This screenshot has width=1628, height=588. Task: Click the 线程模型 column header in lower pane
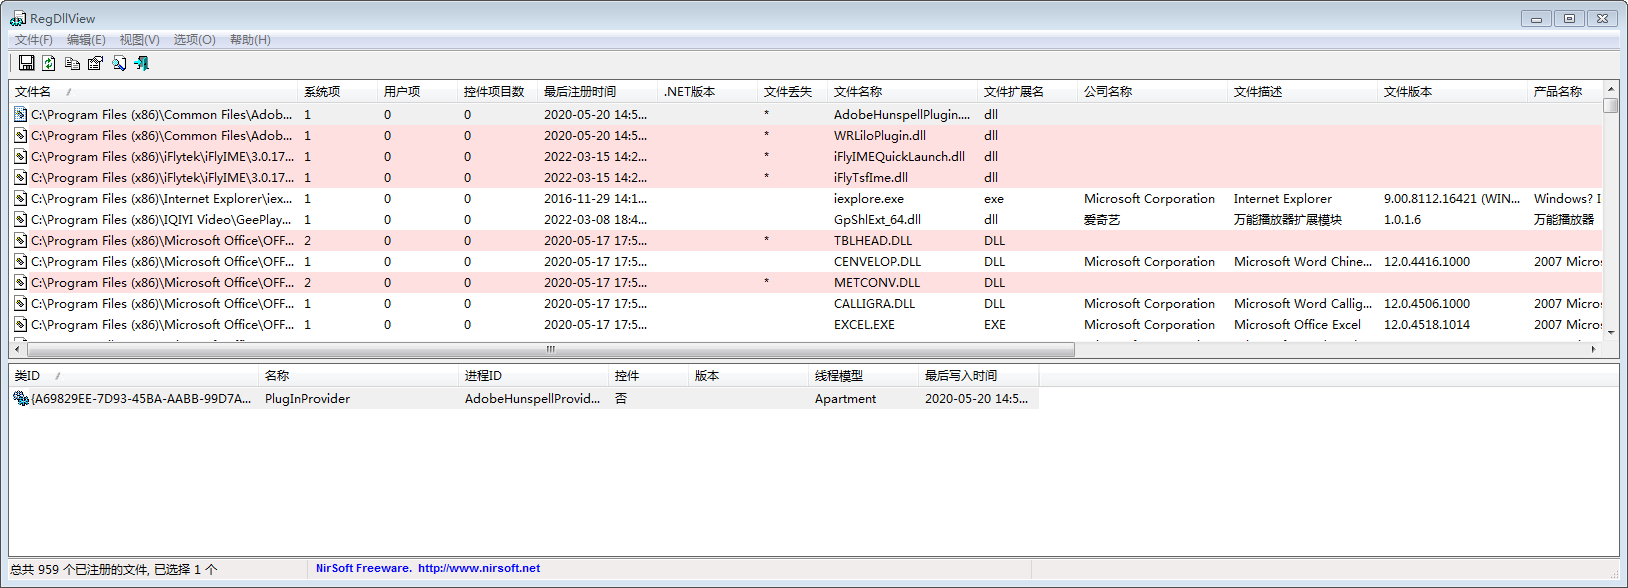[838, 376]
